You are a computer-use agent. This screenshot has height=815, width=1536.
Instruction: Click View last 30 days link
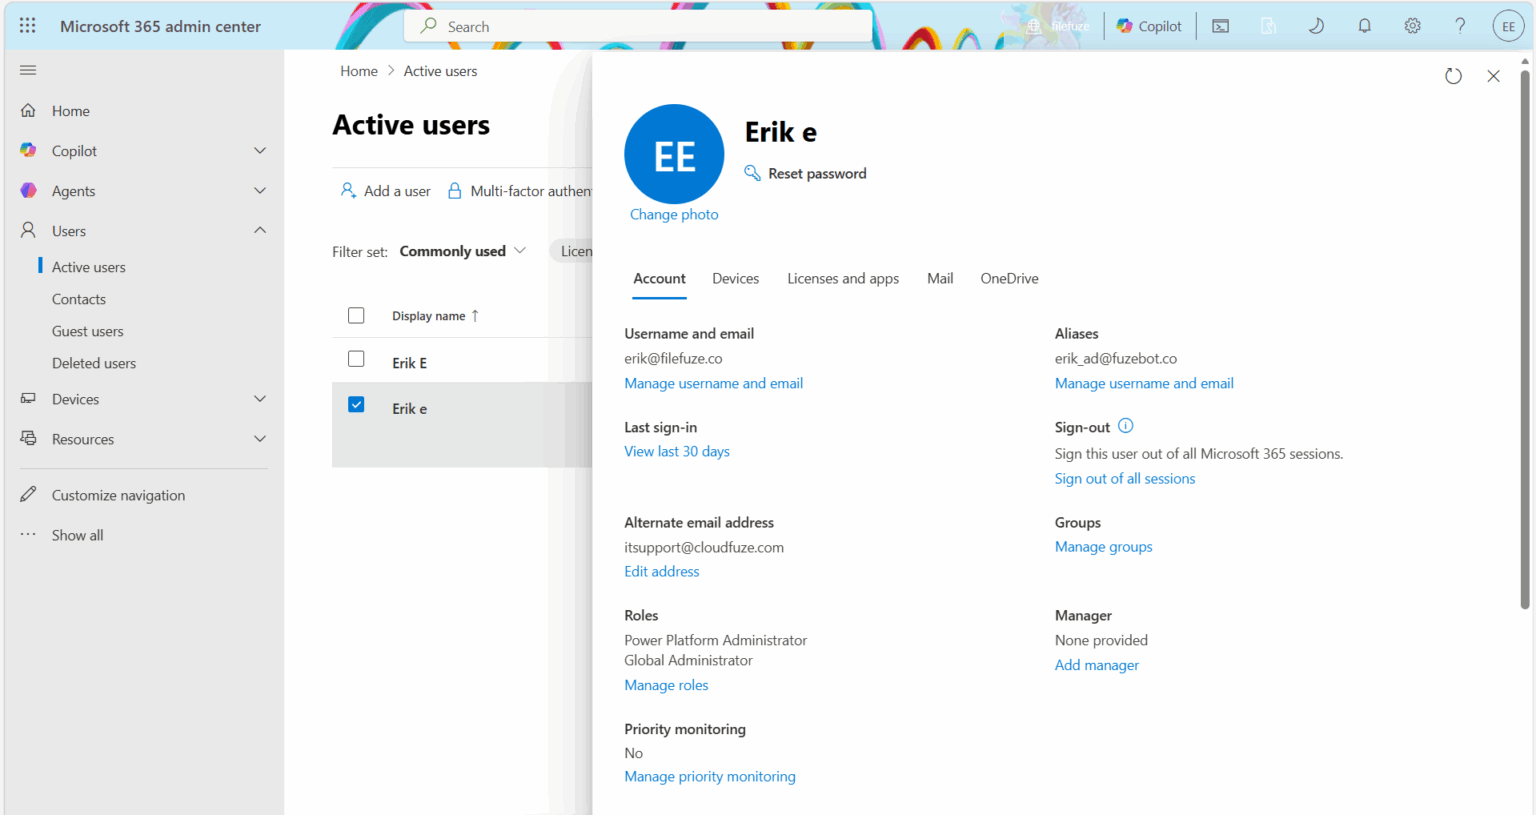pos(677,451)
